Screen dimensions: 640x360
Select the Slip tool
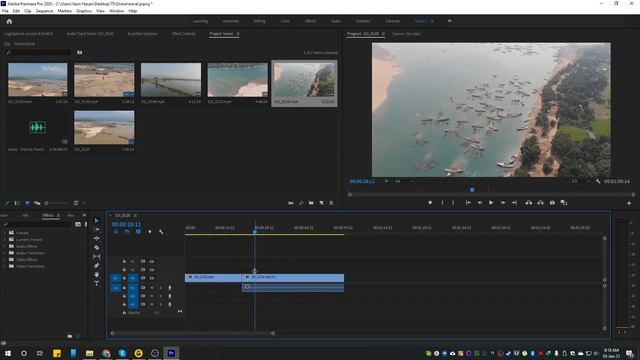97,256
